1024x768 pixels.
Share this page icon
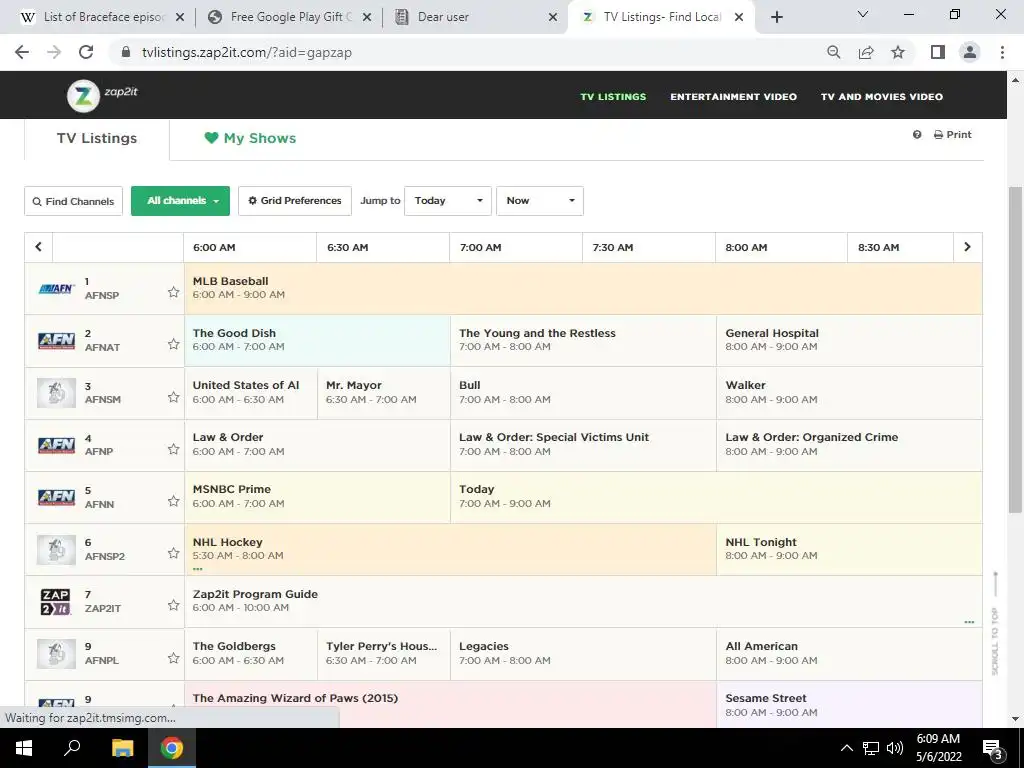pyautogui.click(x=866, y=52)
